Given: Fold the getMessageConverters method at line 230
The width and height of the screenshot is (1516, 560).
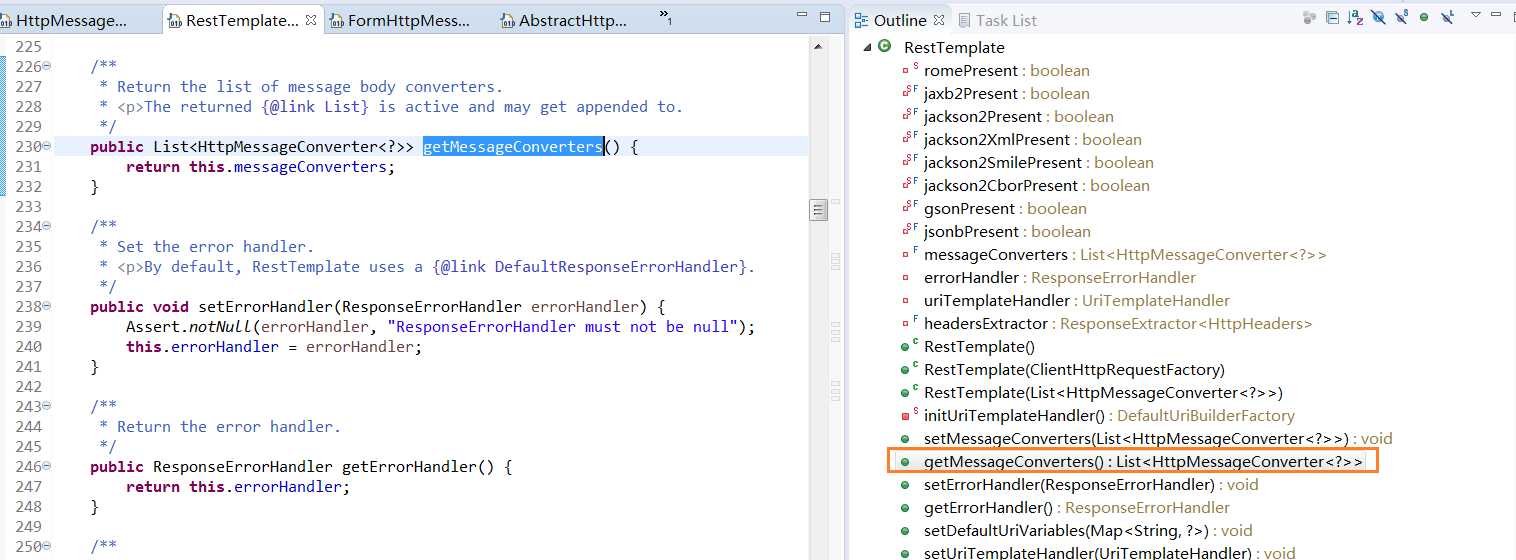Looking at the screenshot, I should click(47, 146).
